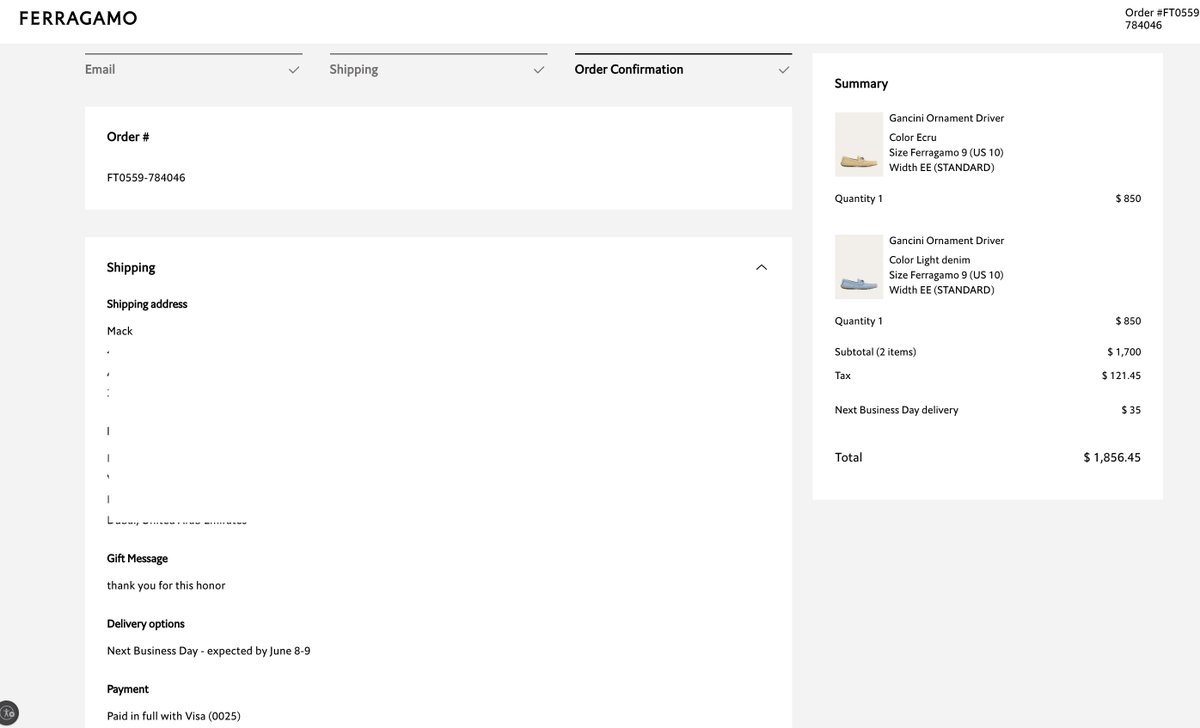The image size is (1200, 728).
Task: Click the subtotal amount $ 1,700
Action: [1124, 352]
